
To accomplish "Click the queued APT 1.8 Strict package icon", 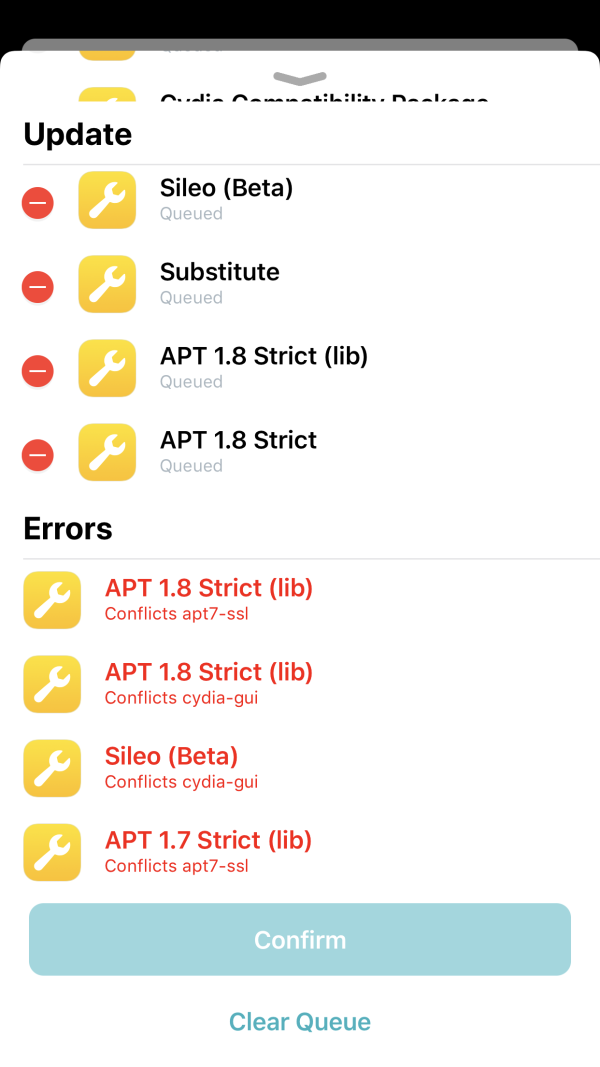I will pos(107,452).
